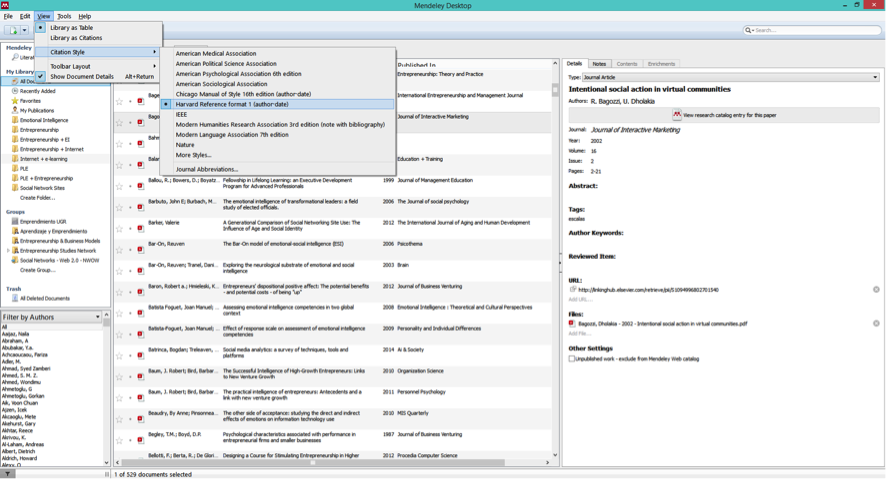Open attached Bagozzi, Dholakia PDF file
886x479 pixels.
pyautogui.click(x=662, y=324)
